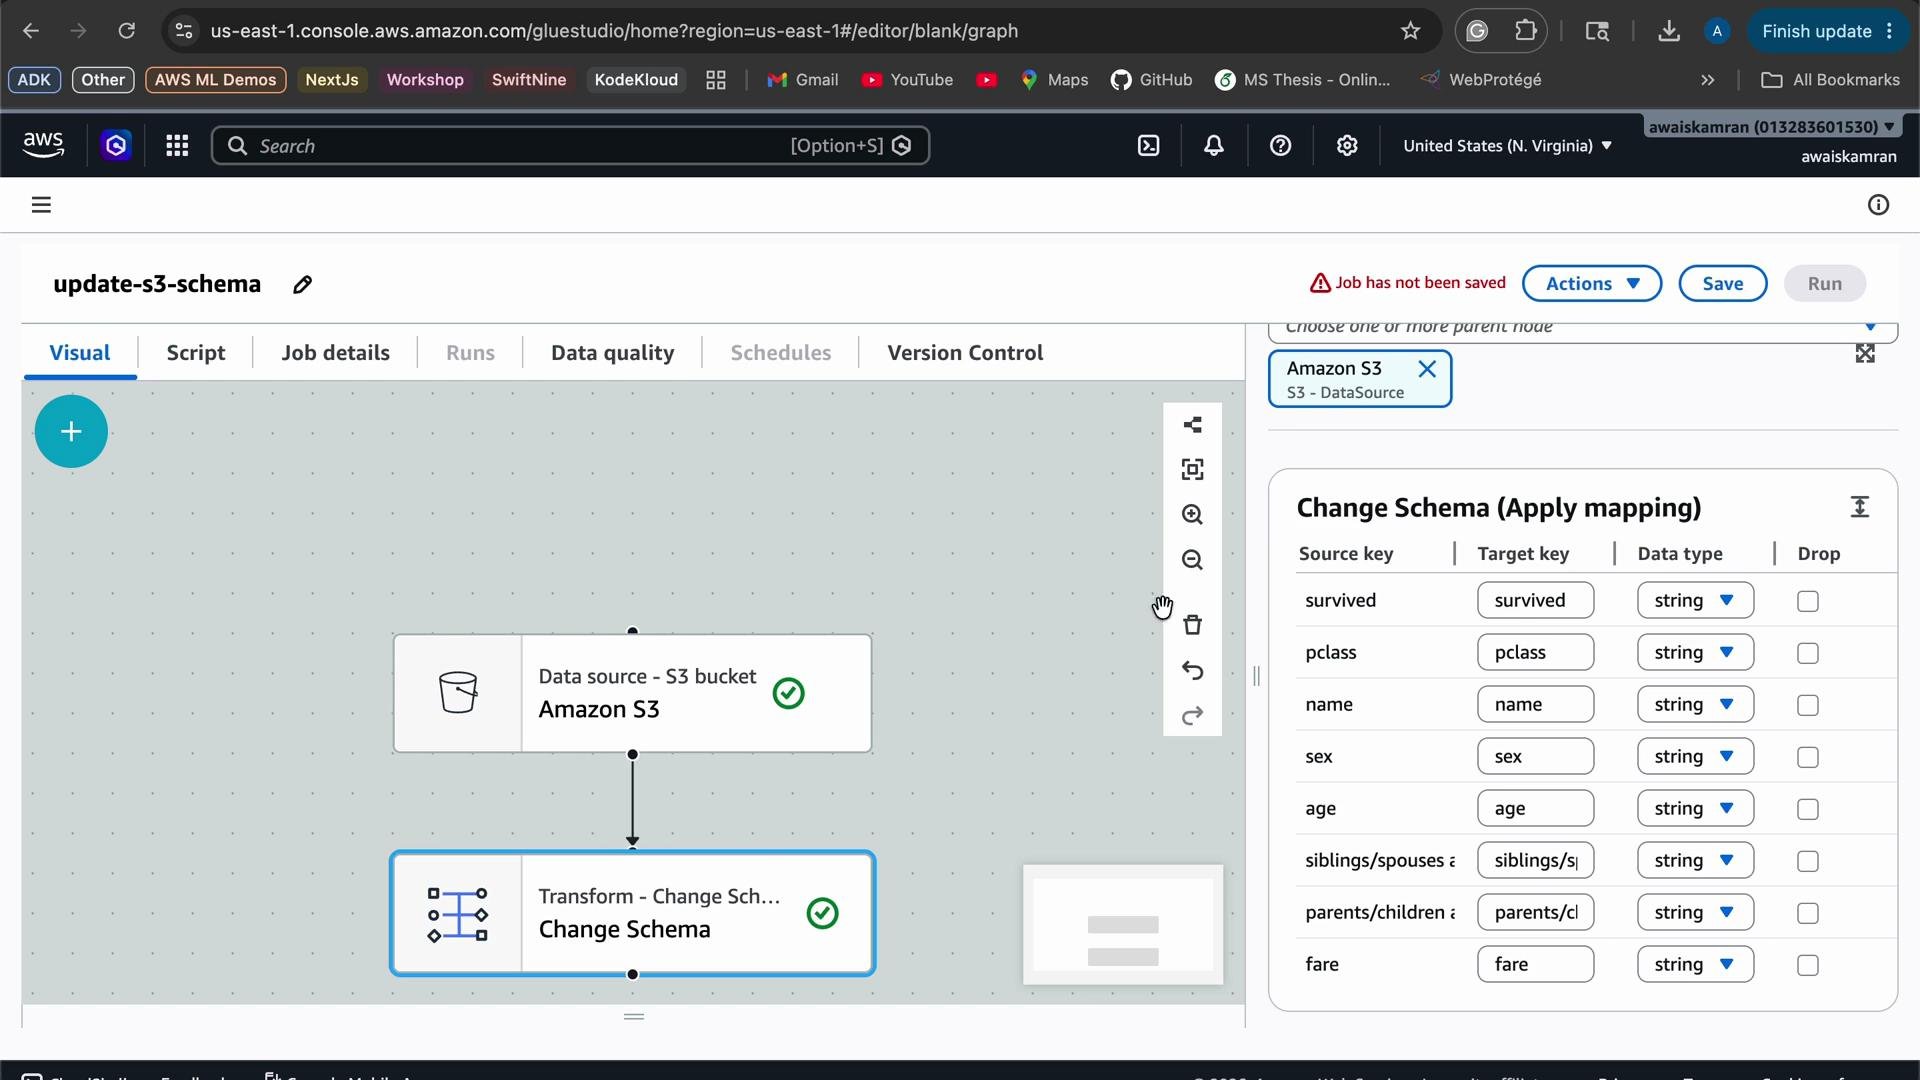The height and width of the screenshot is (1080, 1920).
Task: Check Drop for pclass field
Action: coord(1807,653)
